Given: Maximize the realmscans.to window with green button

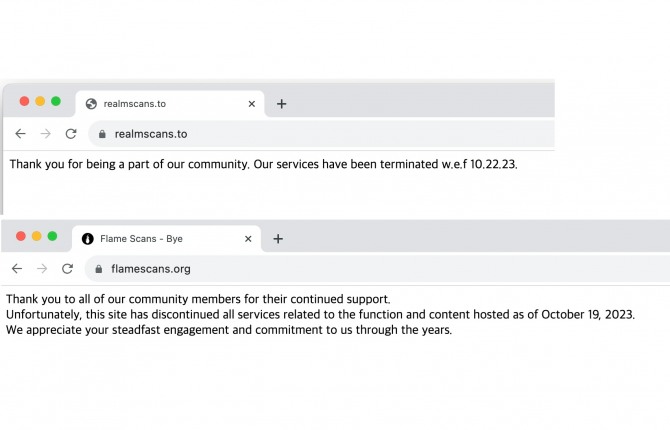Looking at the screenshot, I should click(x=56, y=101).
